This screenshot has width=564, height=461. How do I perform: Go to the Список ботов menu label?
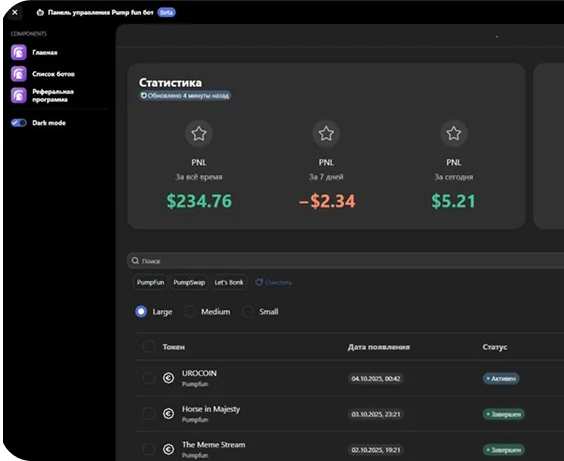[x=53, y=74]
